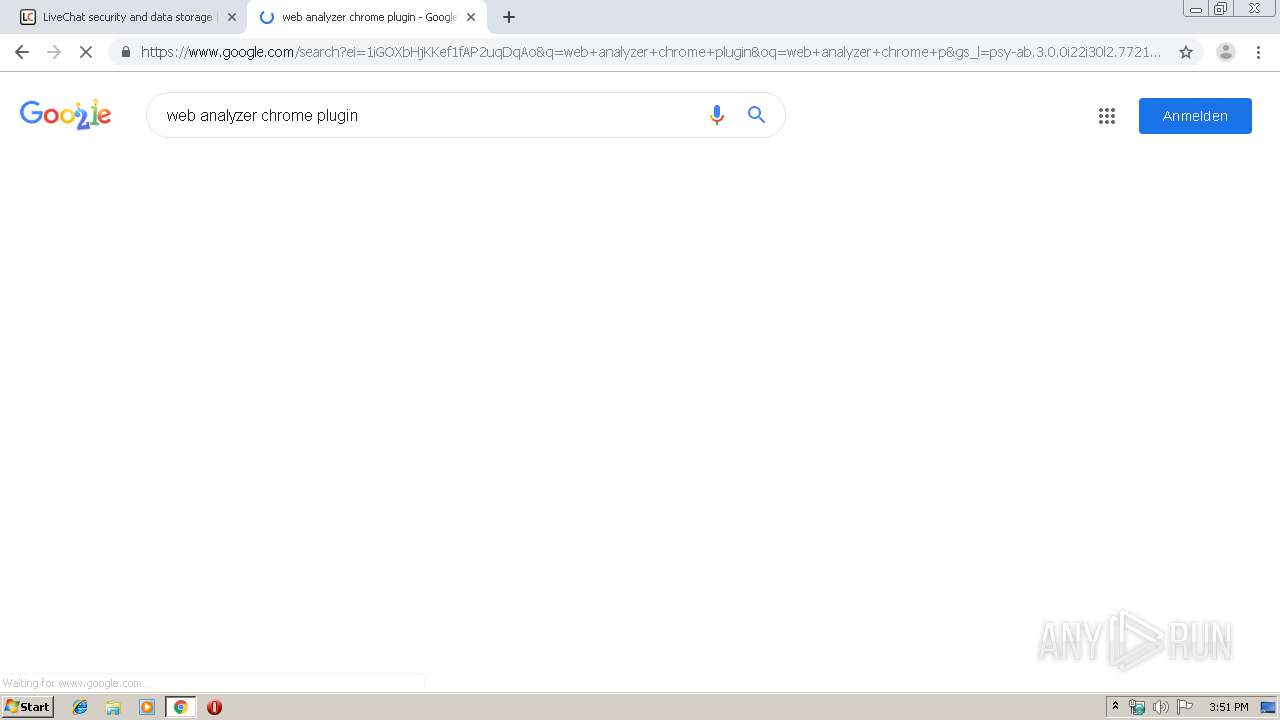The width and height of the screenshot is (1280, 720).
Task: Select Chrome in the taskbar
Action: pos(181,707)
